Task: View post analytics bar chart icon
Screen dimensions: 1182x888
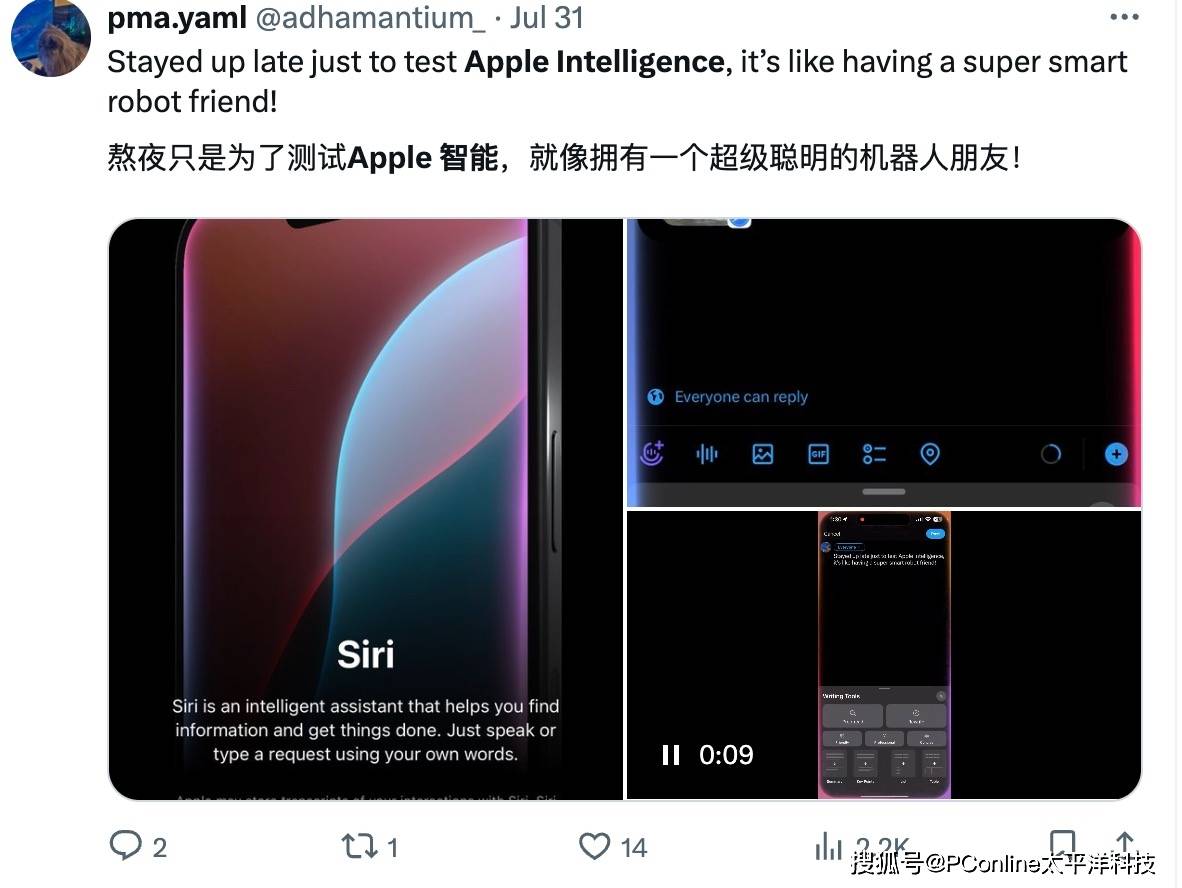Action: click(x=828, y=846)
